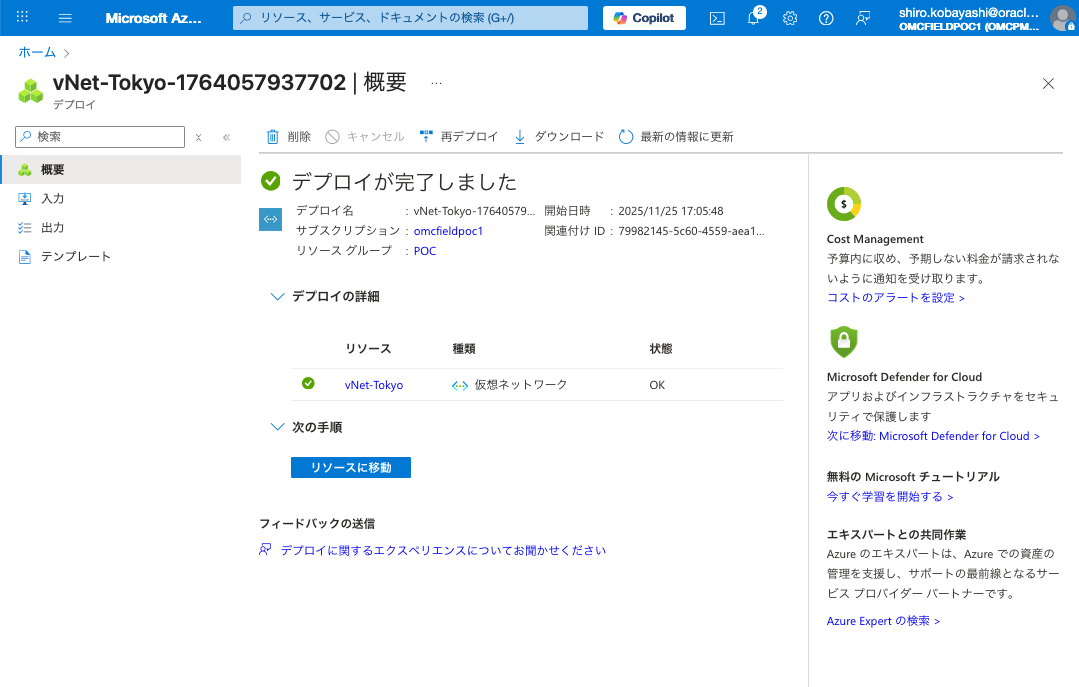Open the help question mark icon
The width and height of the screenshot is (1079, 687).
[826, 18]
